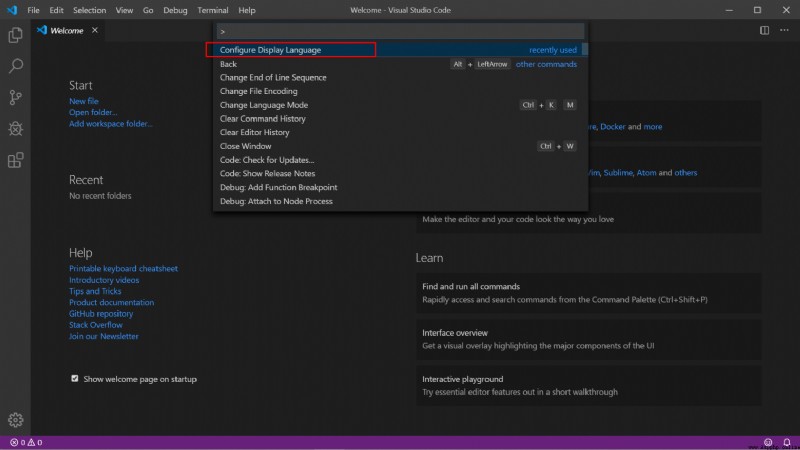
Task: Select Clear Command History command
Action: (x=401, y=118)
